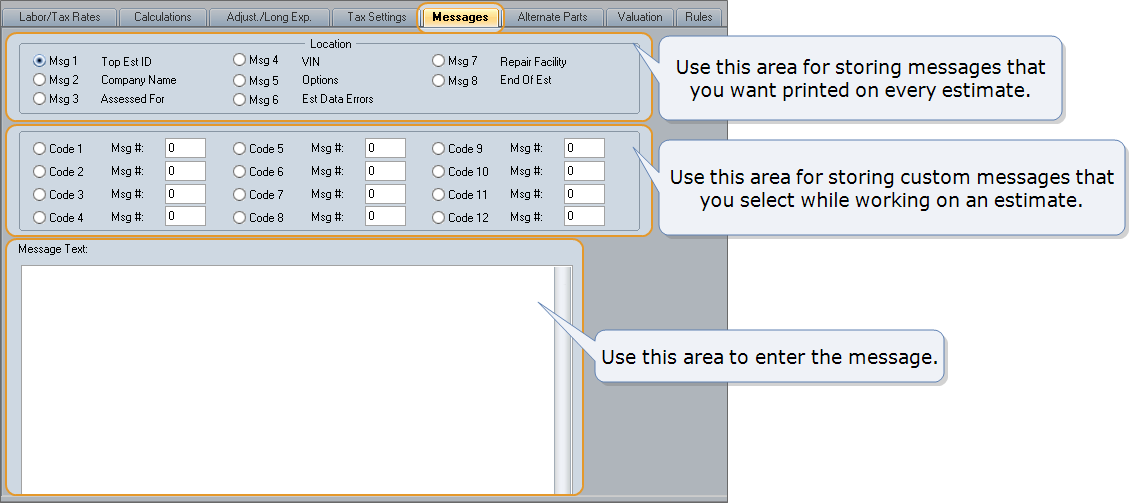Open the Rules tab
The image size is (1141, 503).
[x=698, y=17]
